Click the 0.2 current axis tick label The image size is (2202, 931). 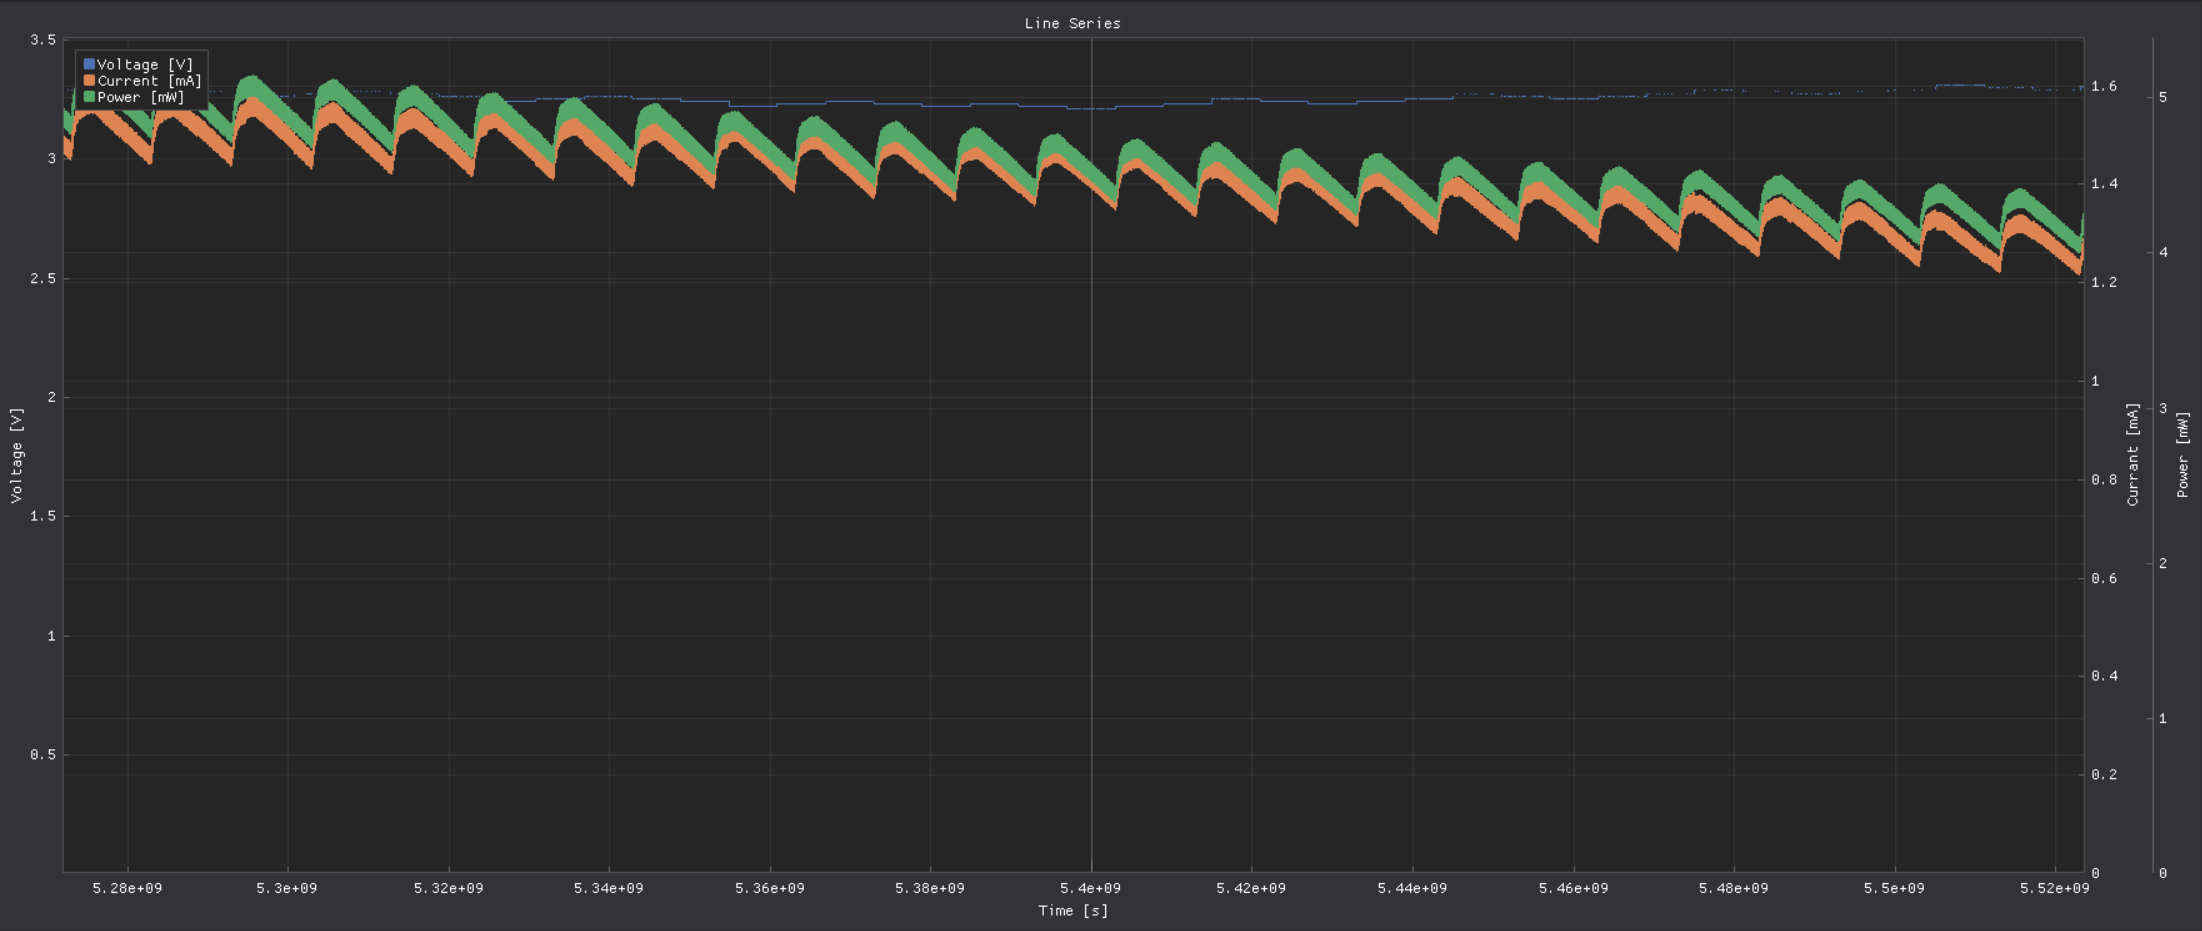2104,774
